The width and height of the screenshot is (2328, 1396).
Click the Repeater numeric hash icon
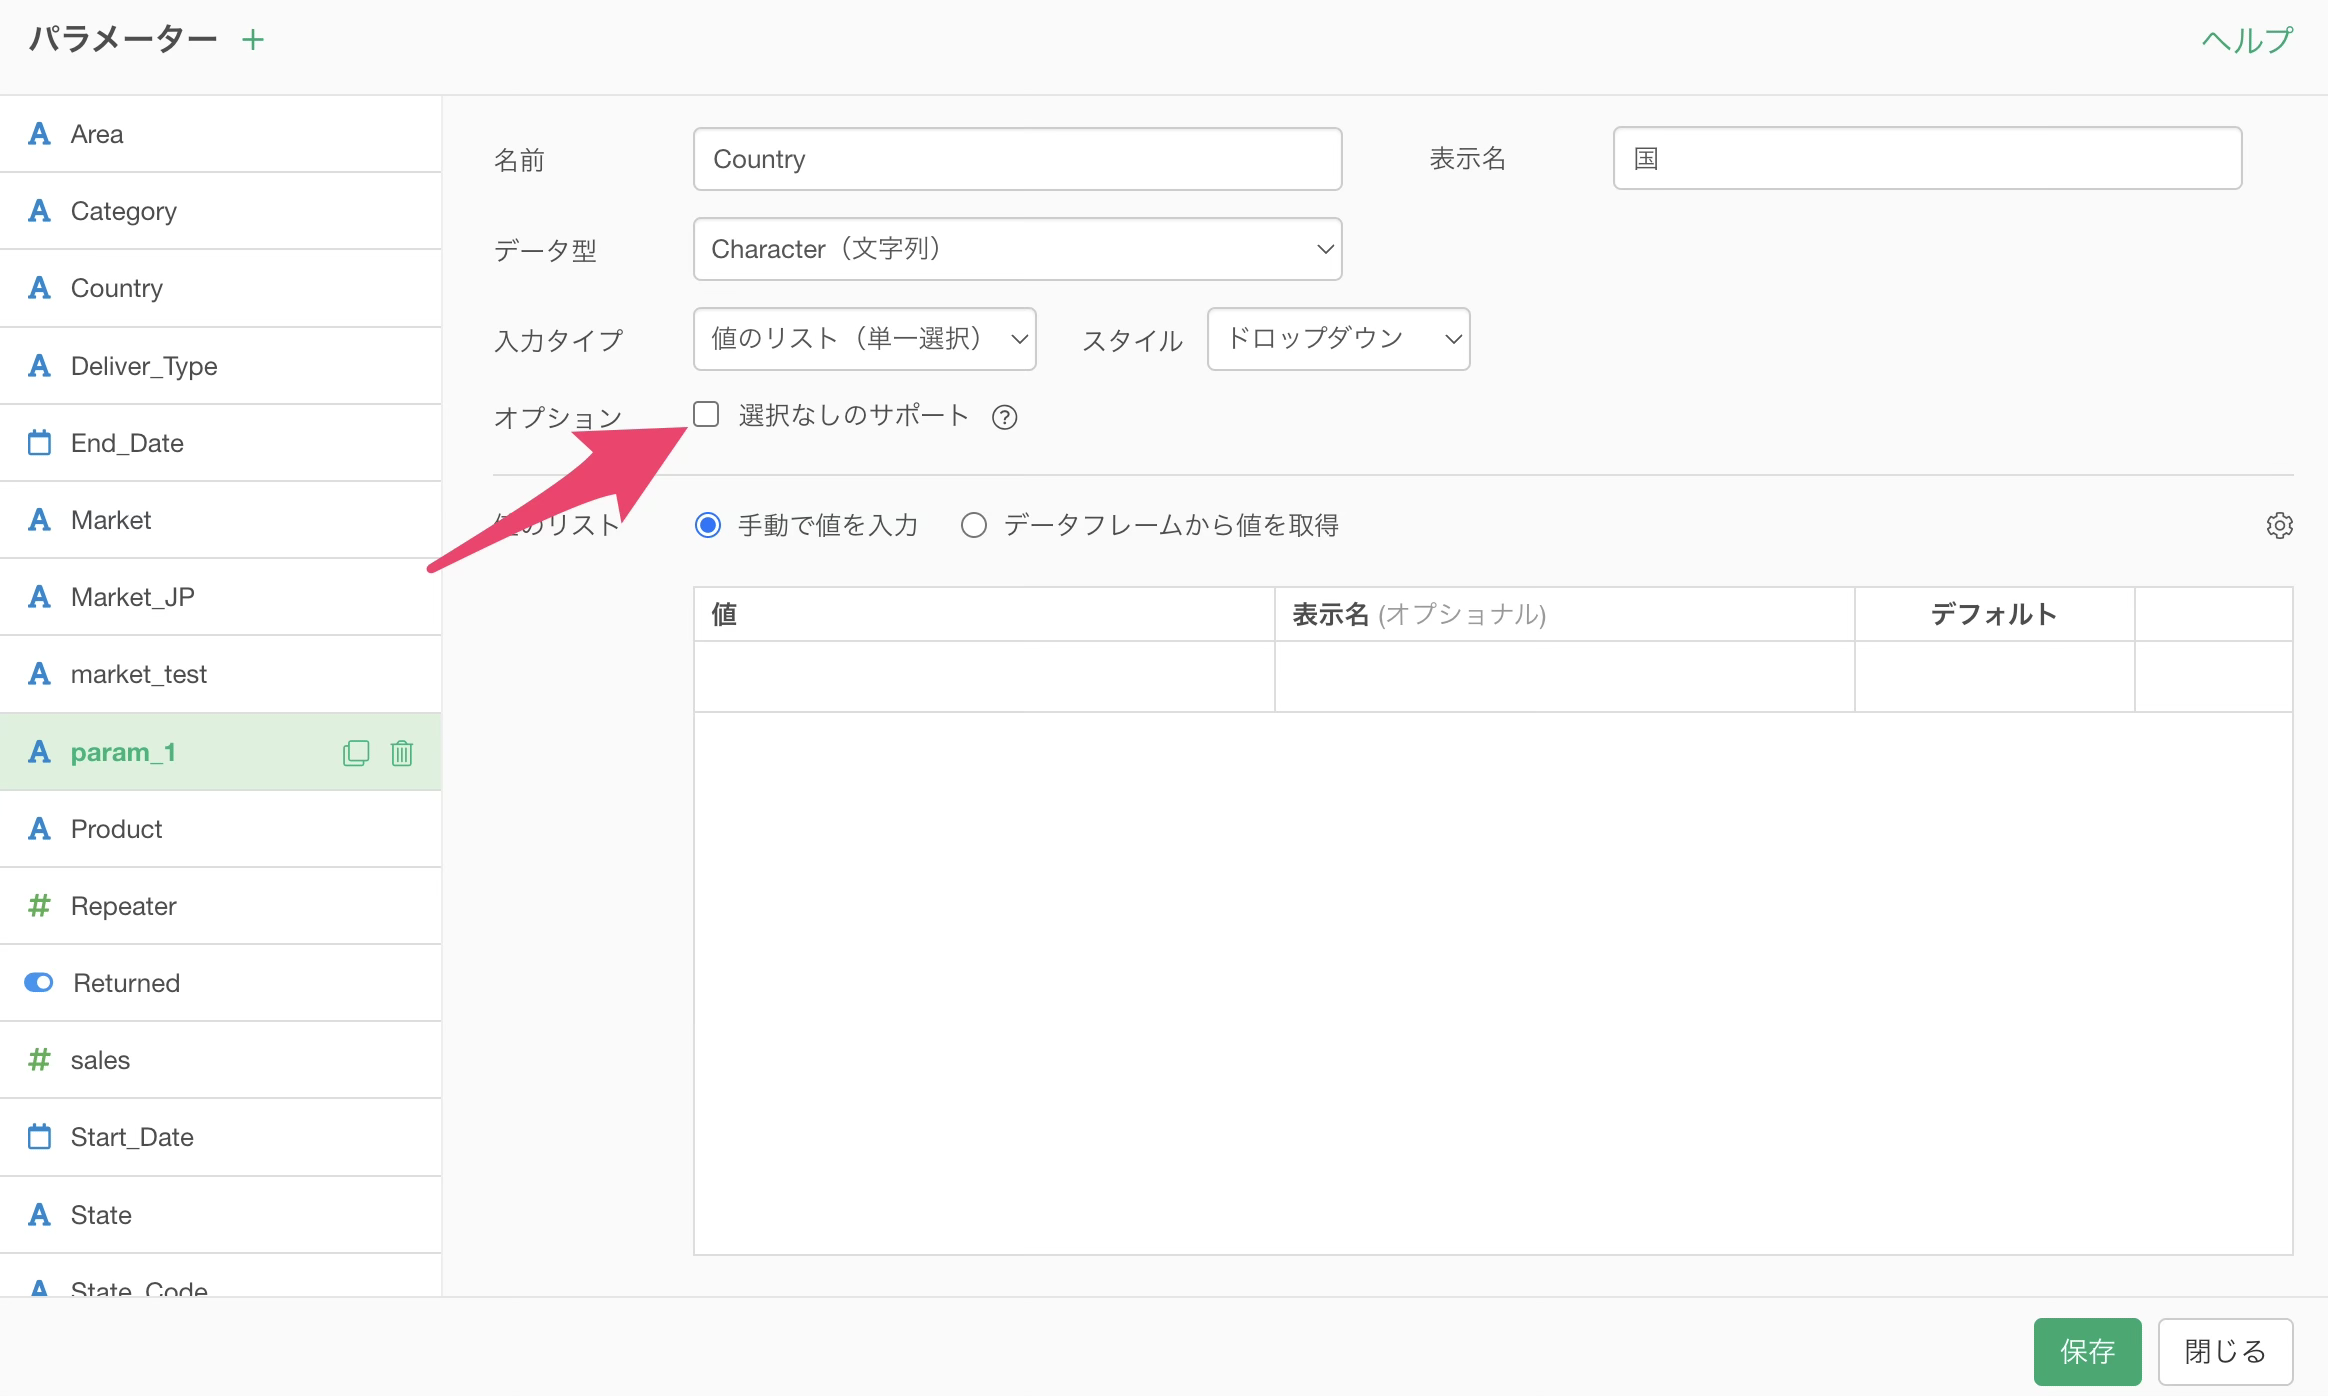[x=39, y=906]
